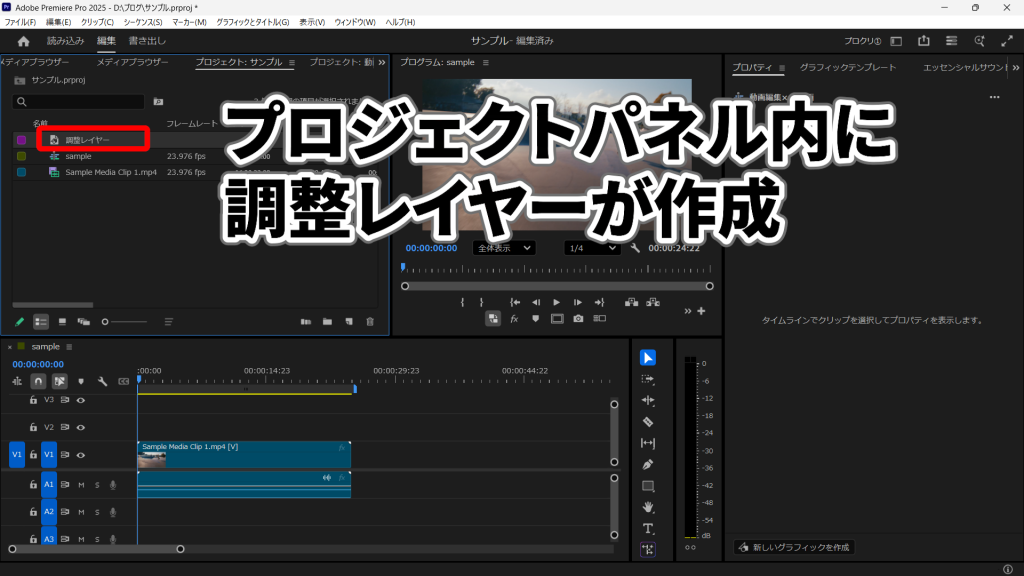Select the Track Select Forward tool

649,377
